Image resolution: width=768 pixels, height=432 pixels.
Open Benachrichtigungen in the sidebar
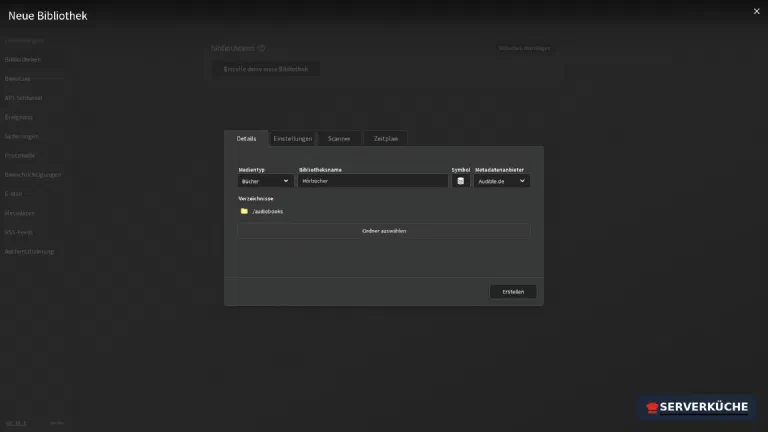pyautogui.click(x=33, y=174)
